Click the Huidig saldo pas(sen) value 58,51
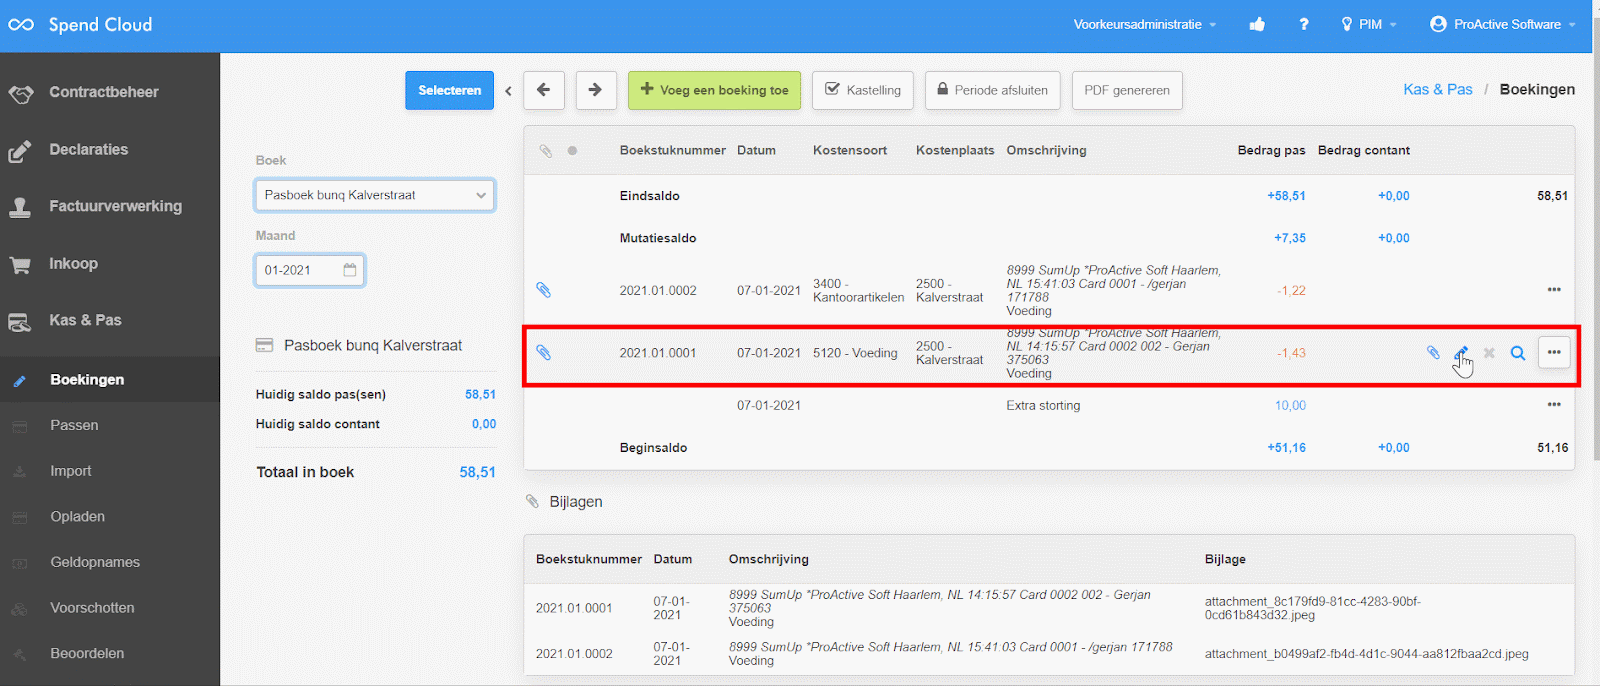This screenshot has height=686, width=1600. point(480,394)
